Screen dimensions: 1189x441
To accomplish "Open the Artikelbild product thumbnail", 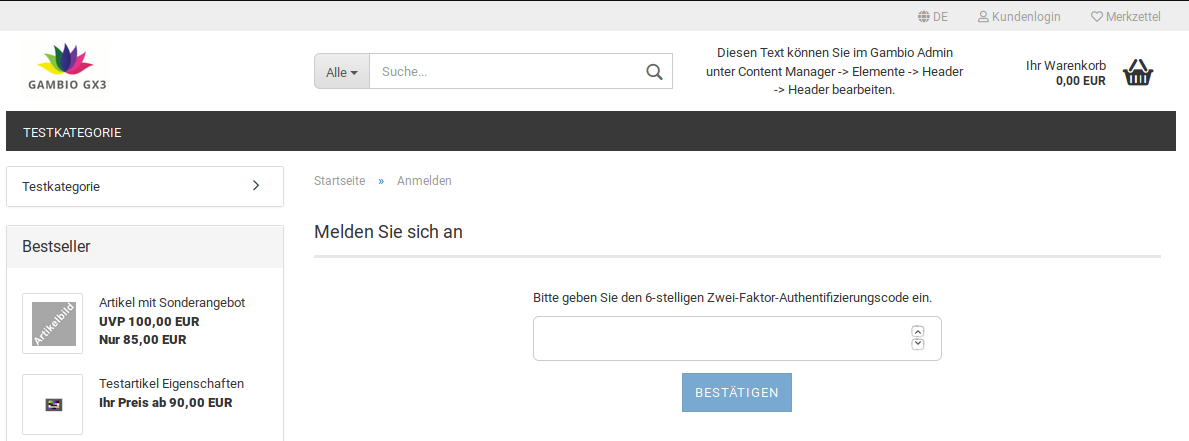I will point(53,323).
